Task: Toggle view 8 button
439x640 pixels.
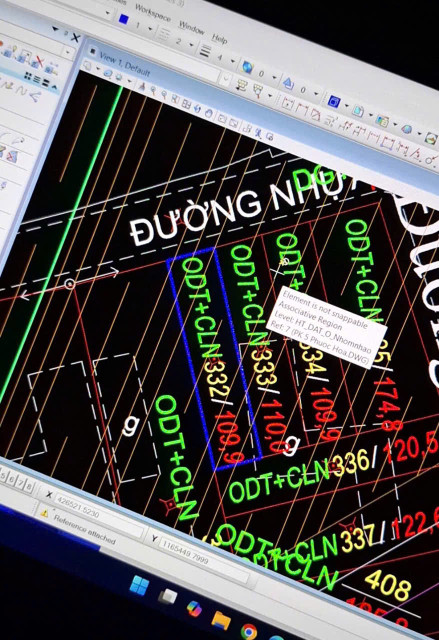Action: click(x=29, y=487)
